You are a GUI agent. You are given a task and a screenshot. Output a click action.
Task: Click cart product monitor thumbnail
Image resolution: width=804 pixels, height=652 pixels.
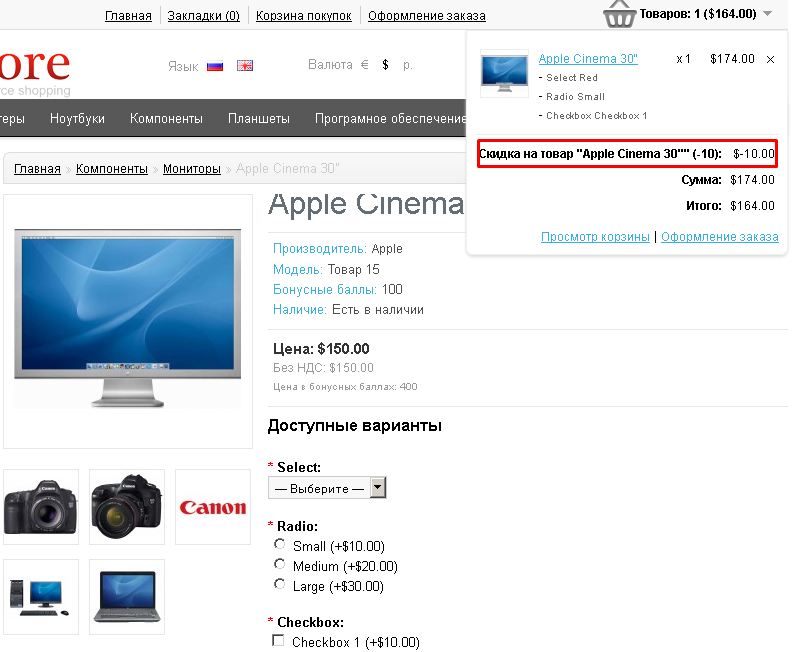tap(505, 74)
